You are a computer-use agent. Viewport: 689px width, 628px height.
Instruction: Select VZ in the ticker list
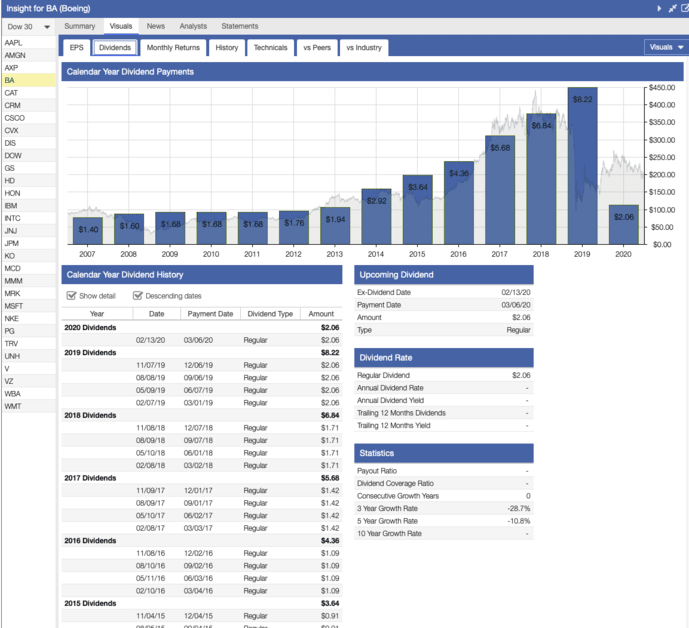pyautogui.click(x=29, y=381)
